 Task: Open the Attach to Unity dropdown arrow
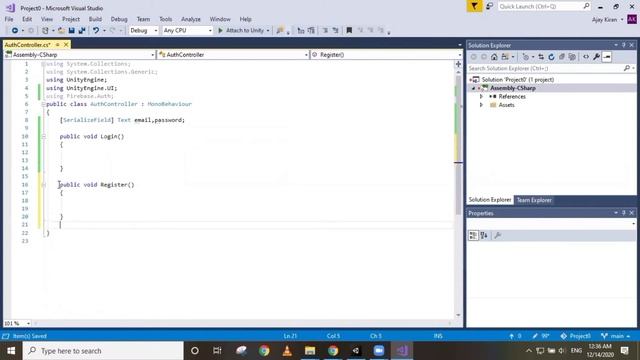pos(268,31)
